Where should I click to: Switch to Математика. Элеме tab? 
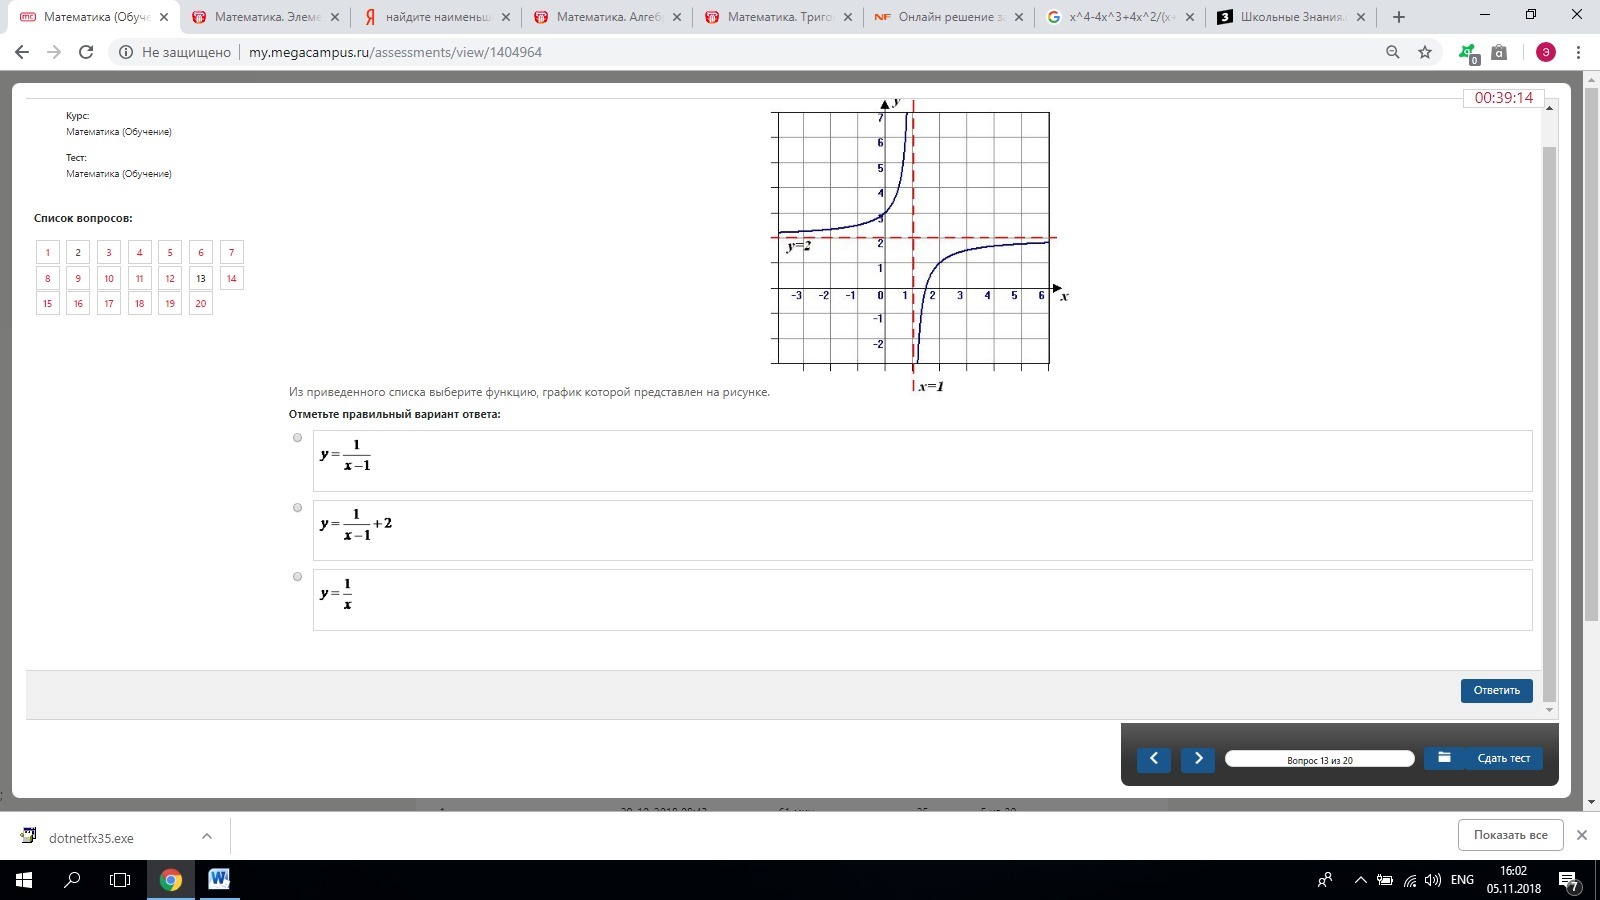click(266, 17)
